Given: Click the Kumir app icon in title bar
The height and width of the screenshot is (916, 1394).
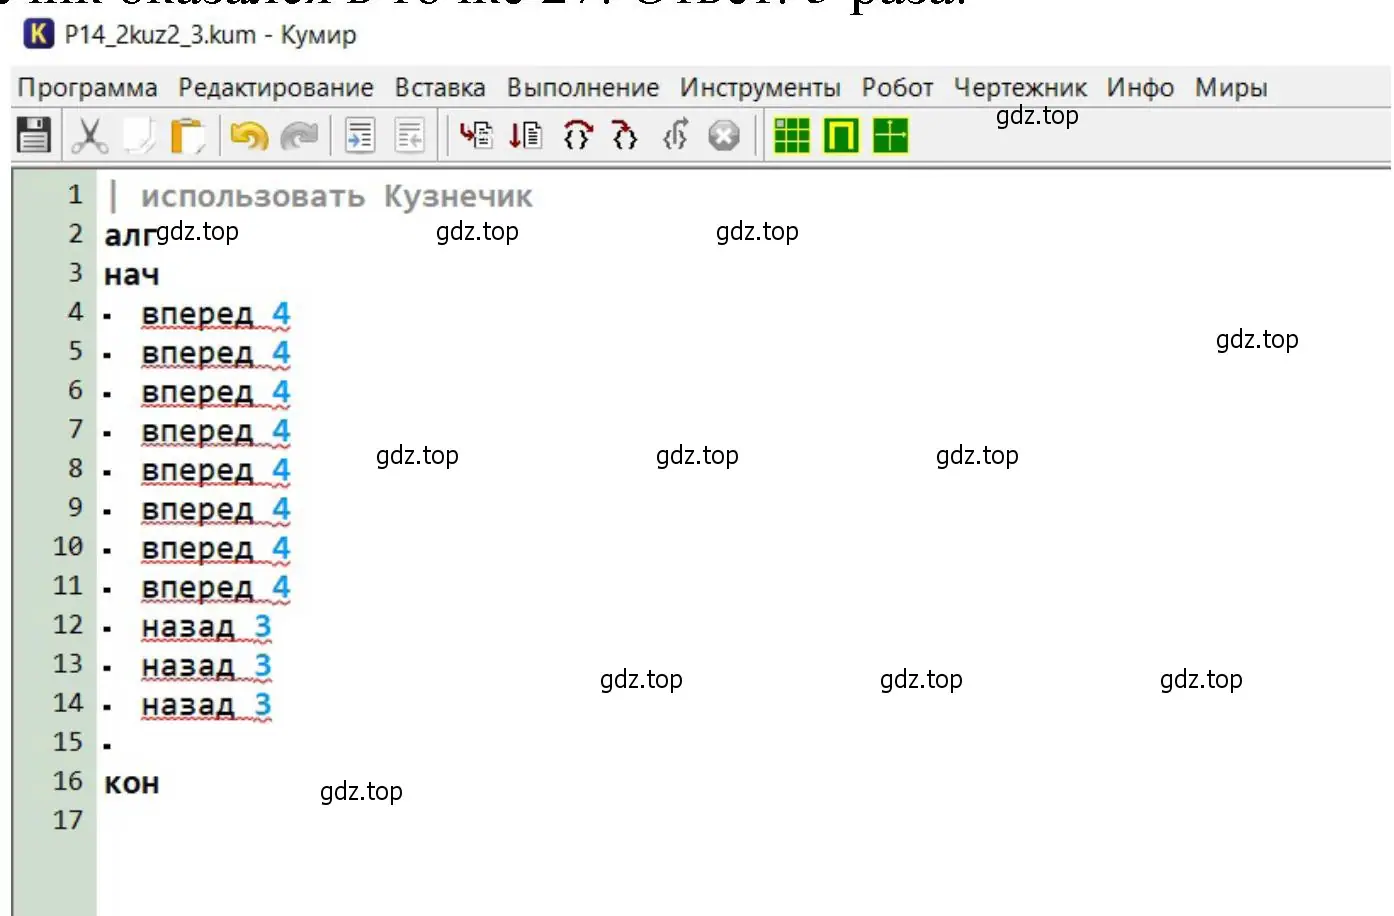Looking at the screenshot, I should point(38,34).
